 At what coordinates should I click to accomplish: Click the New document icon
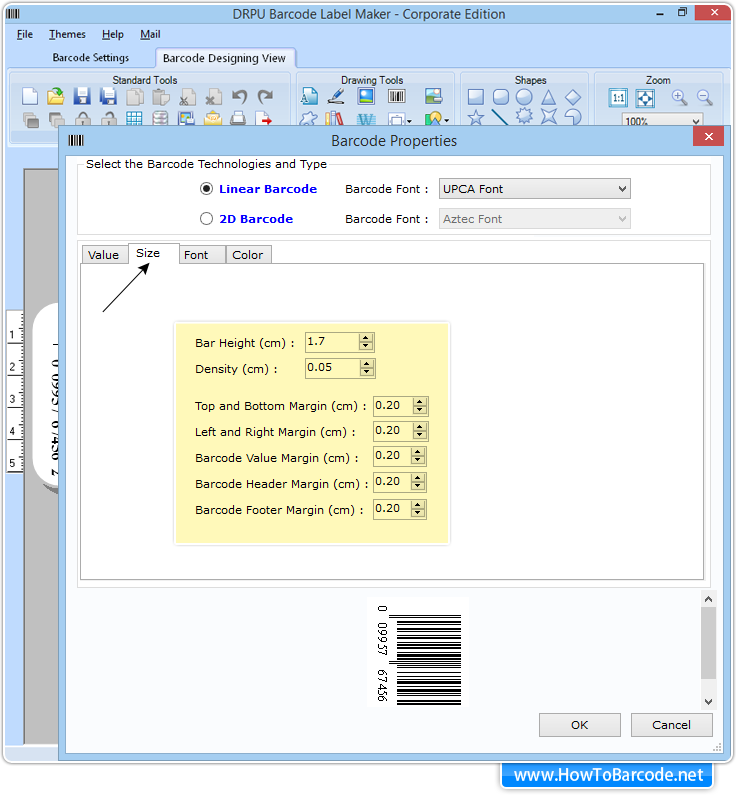pos(30,96)
